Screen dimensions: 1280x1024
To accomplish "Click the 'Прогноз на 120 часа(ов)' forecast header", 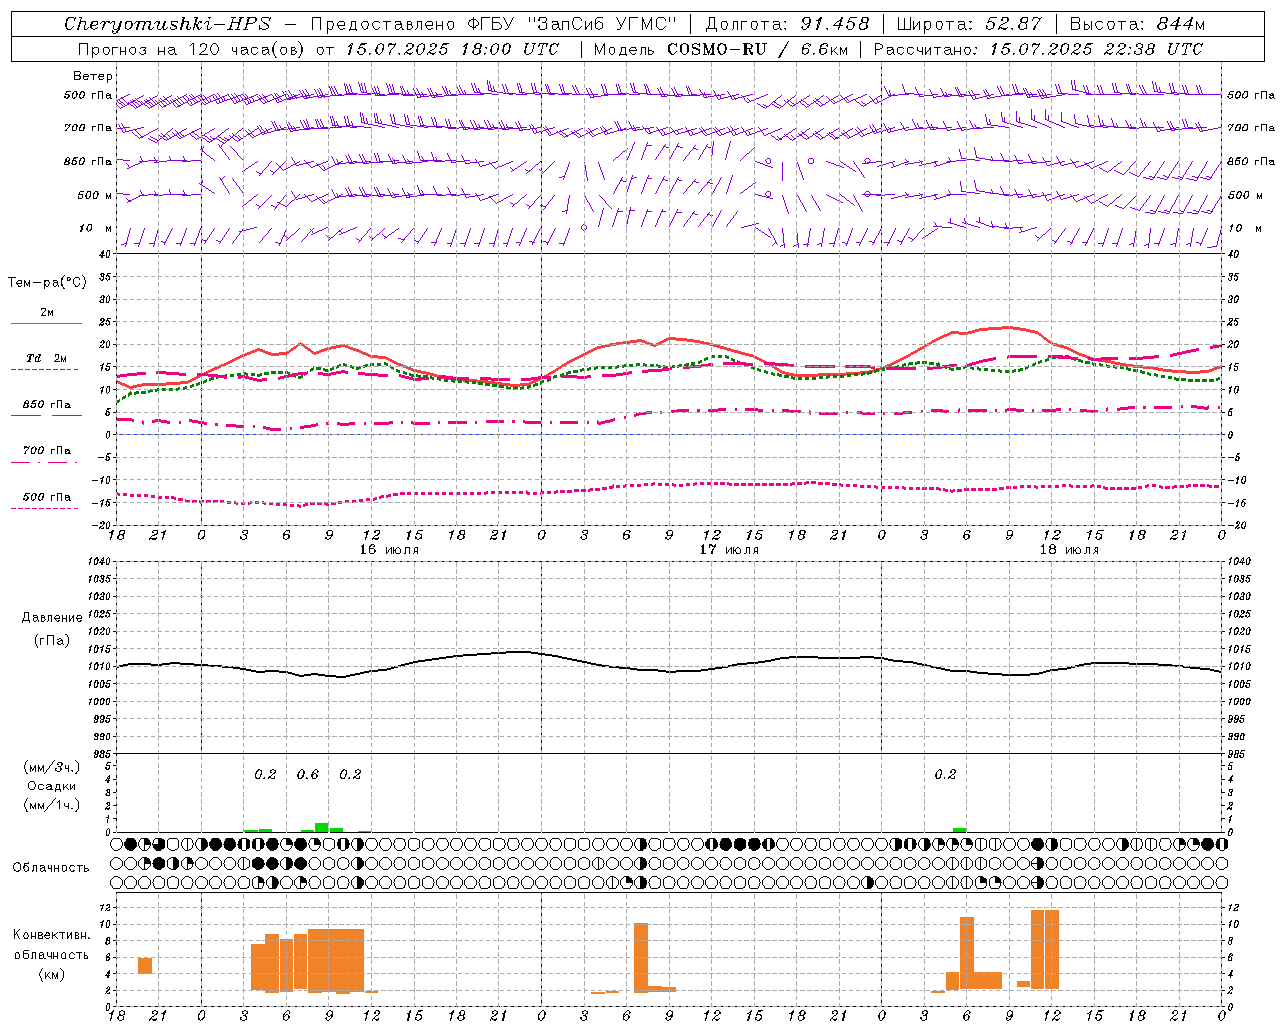I will coord(192,49).
